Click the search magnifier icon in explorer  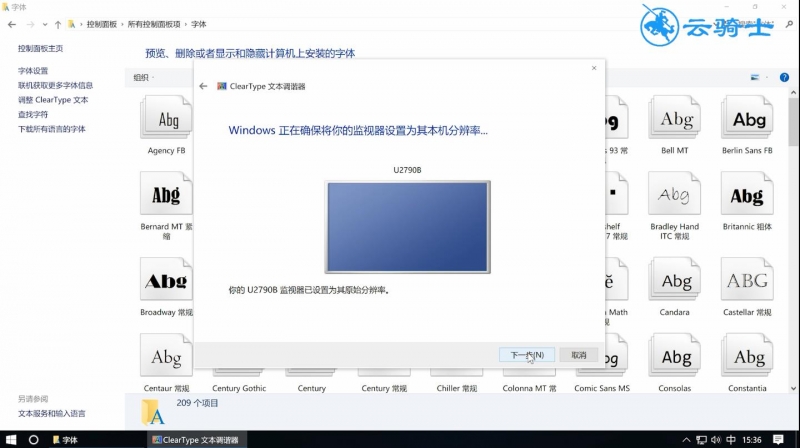coord(789,24)
